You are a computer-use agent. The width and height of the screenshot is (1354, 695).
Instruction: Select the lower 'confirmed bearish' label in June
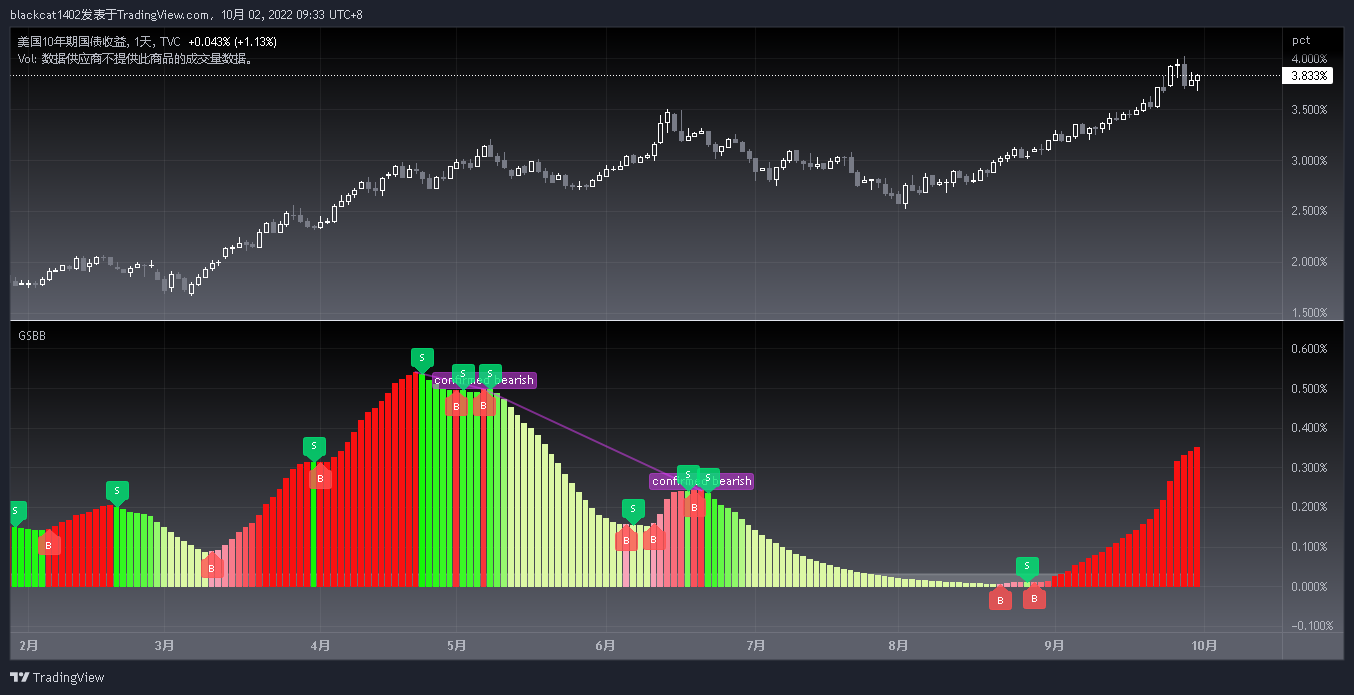click(x=701, y=481)
